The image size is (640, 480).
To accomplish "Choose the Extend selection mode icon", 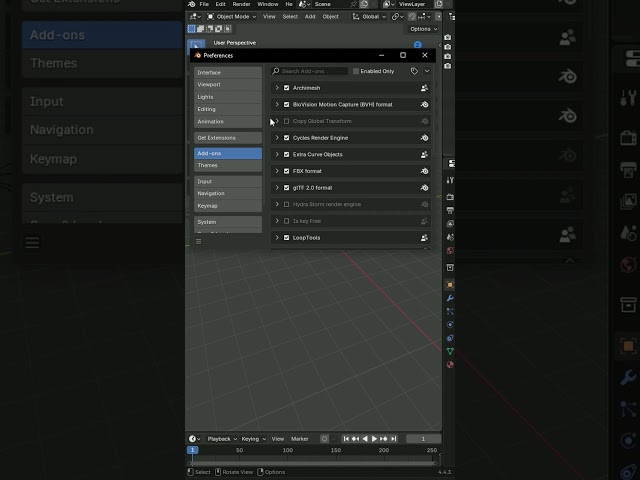I will click(200, 29).
